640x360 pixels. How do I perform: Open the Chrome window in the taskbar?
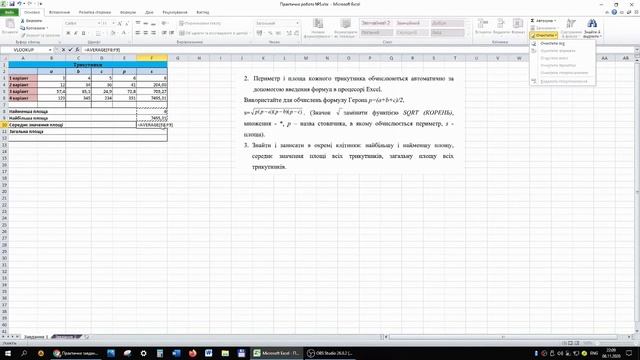coord(76,353)
